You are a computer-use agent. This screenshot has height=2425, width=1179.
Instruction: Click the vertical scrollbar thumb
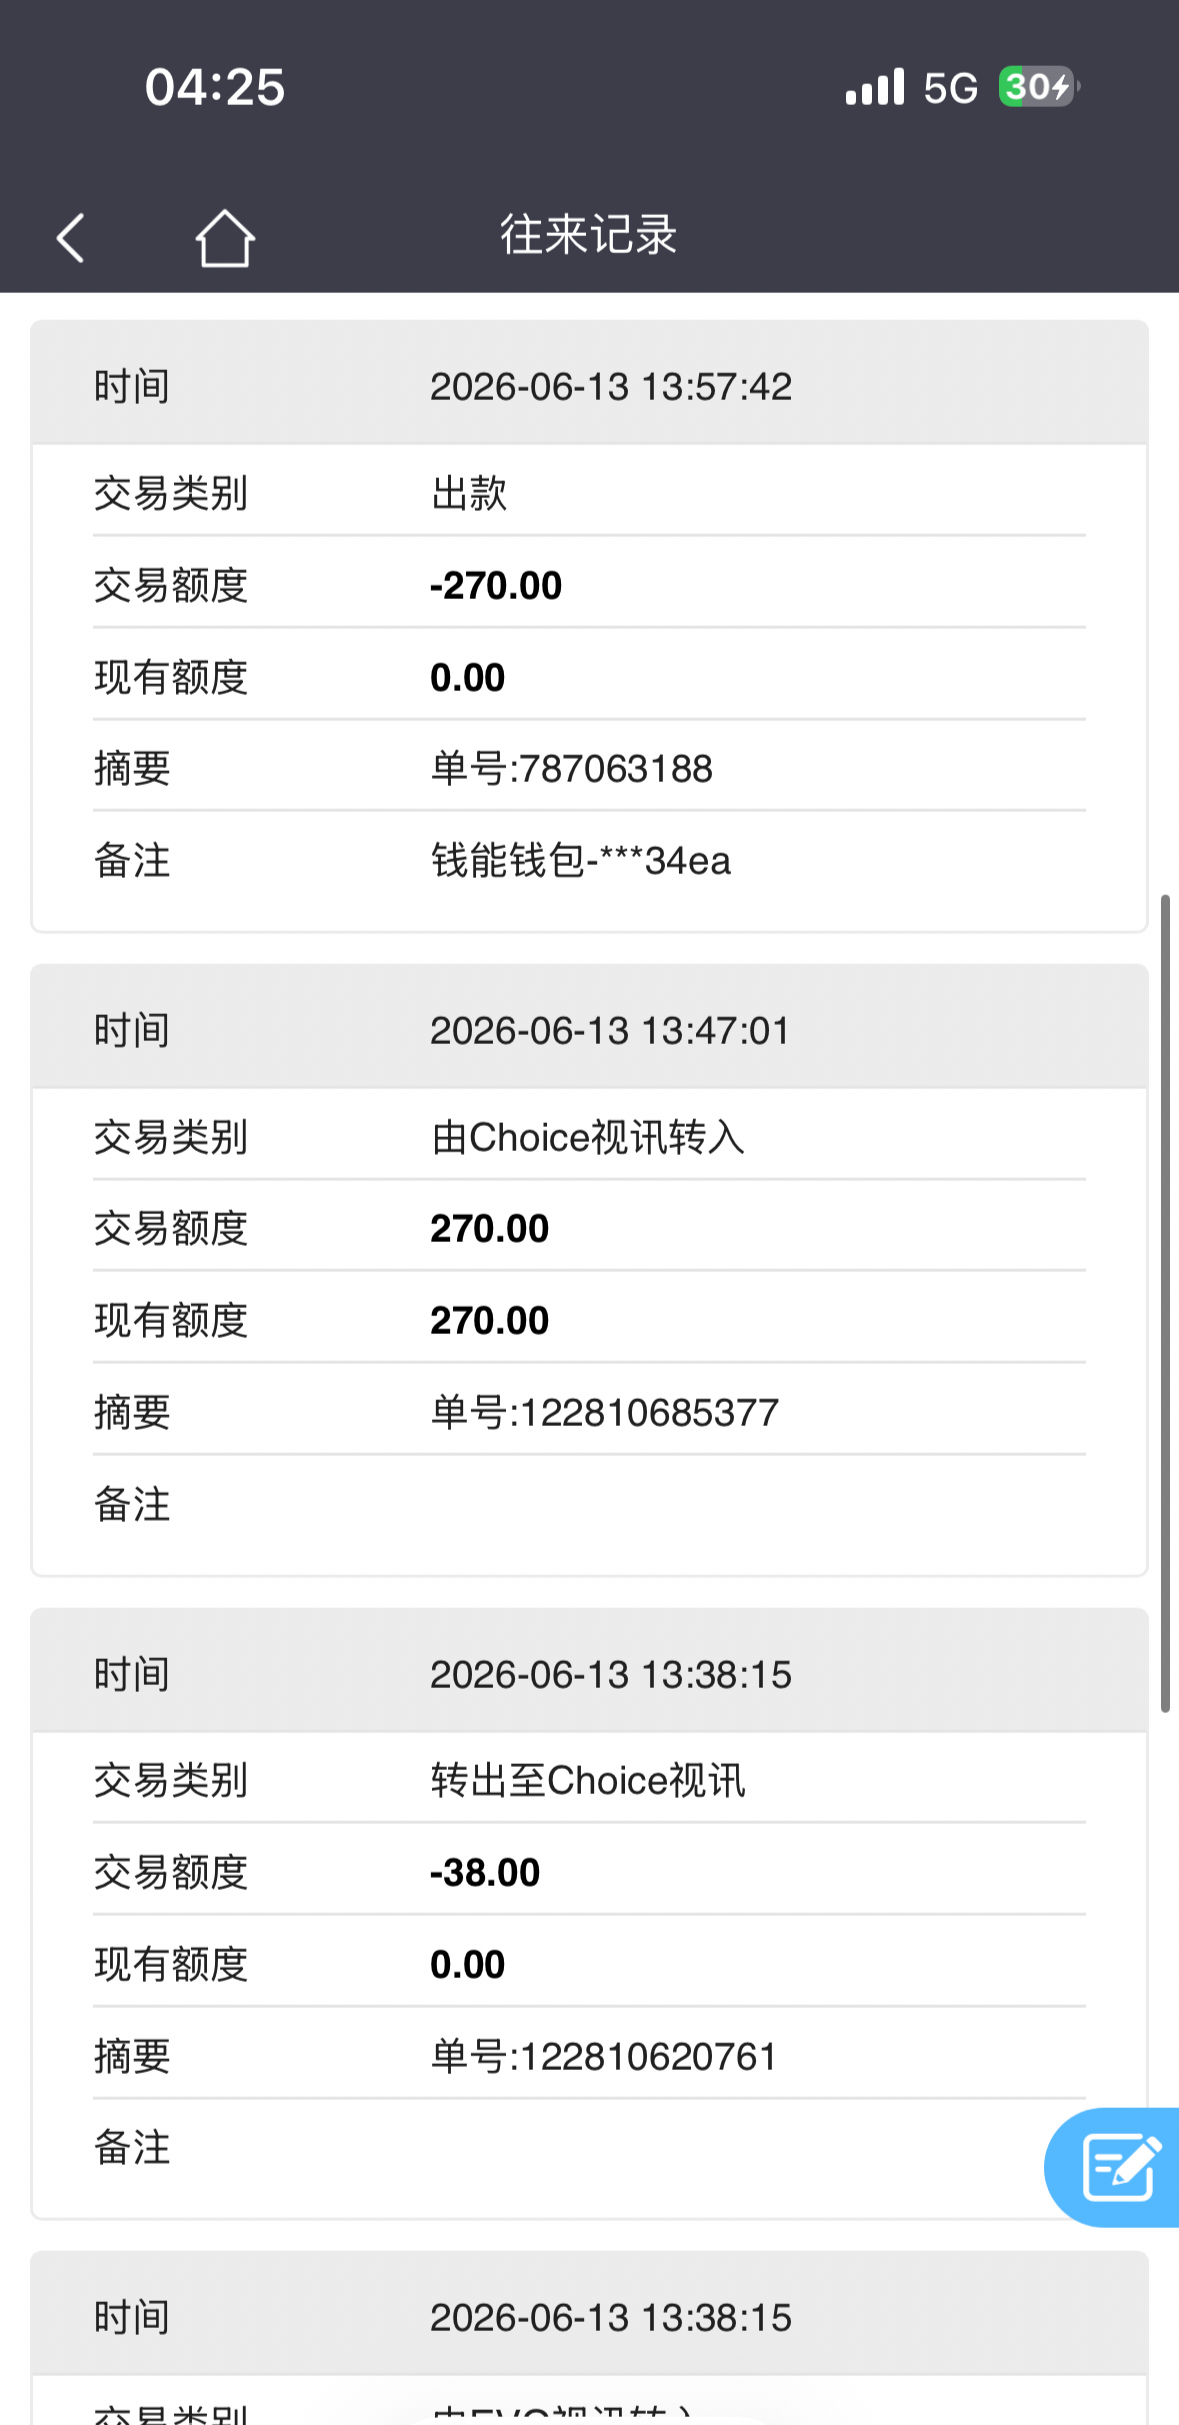pyautogui.click(x=1165, y=1303)
